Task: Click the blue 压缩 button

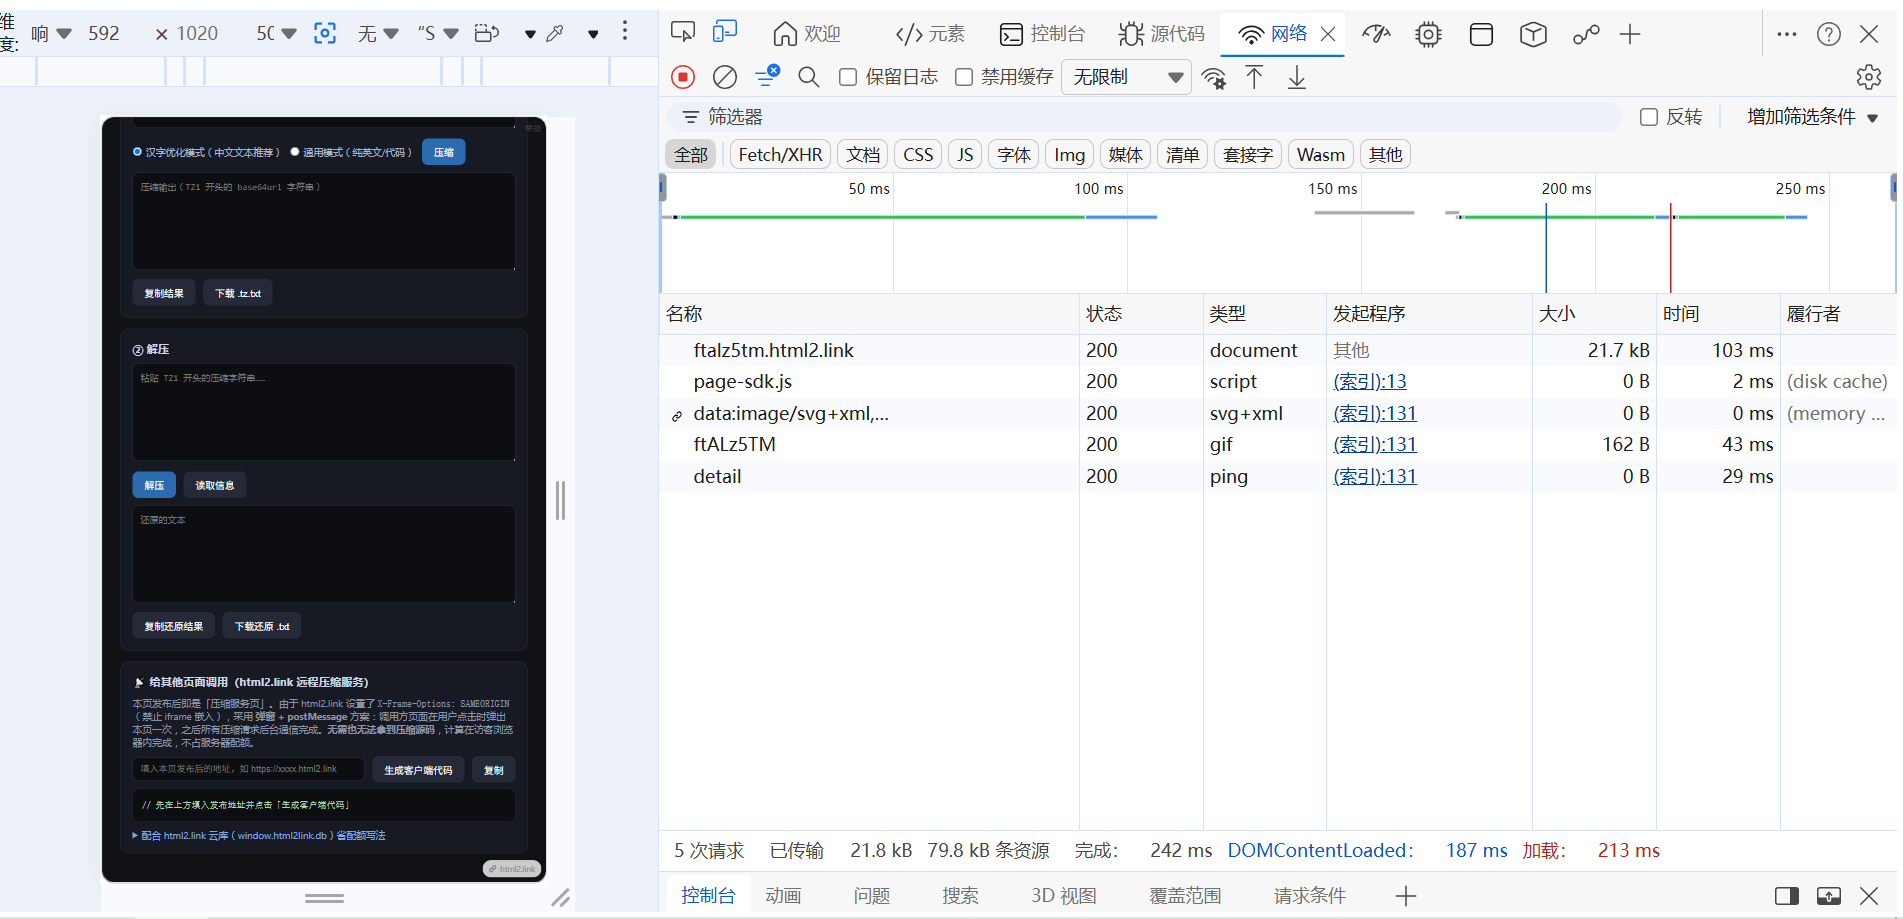Action: pos(444,152)
